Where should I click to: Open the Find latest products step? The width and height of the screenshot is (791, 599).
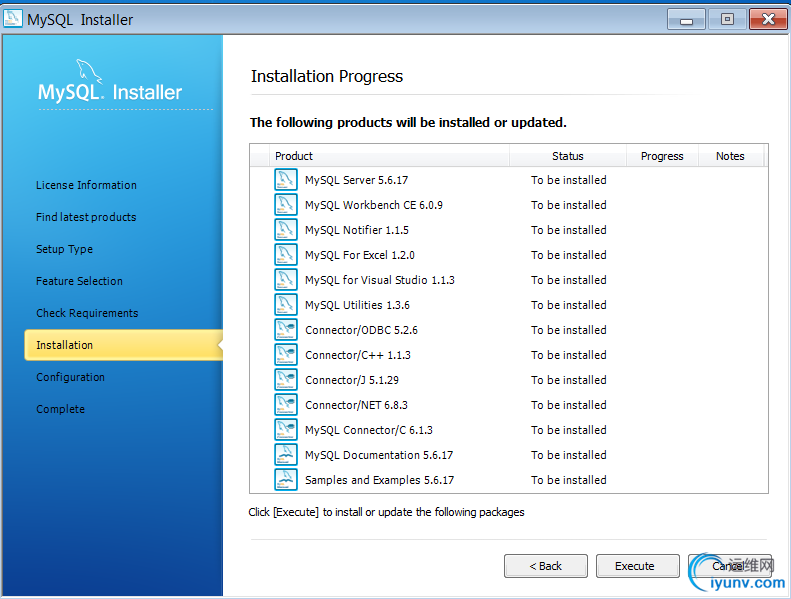coord(86,217)
